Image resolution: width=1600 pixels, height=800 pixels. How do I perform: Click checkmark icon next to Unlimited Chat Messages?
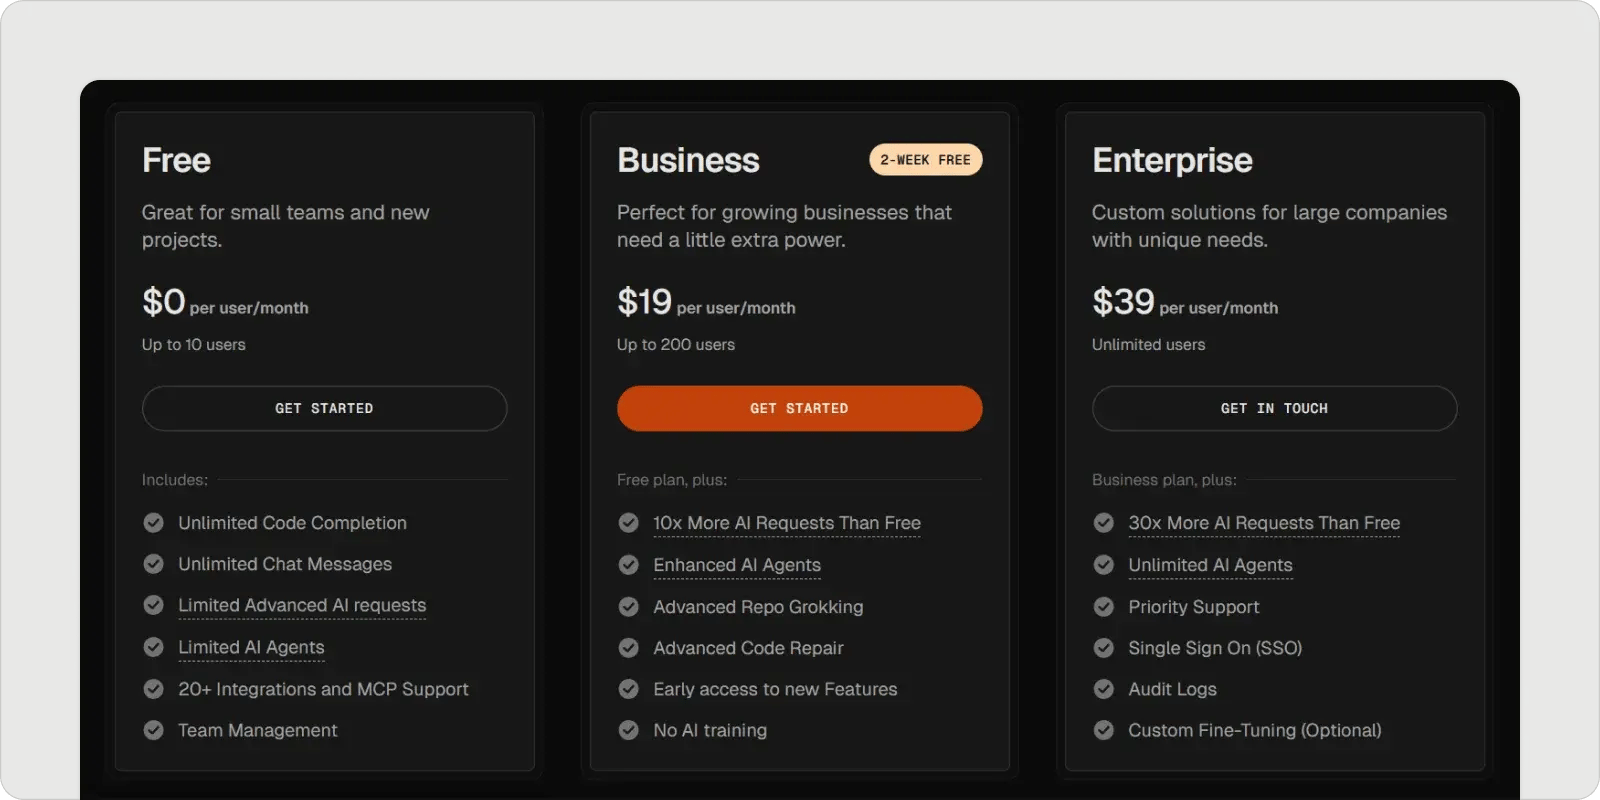click(x=153, y=564)
